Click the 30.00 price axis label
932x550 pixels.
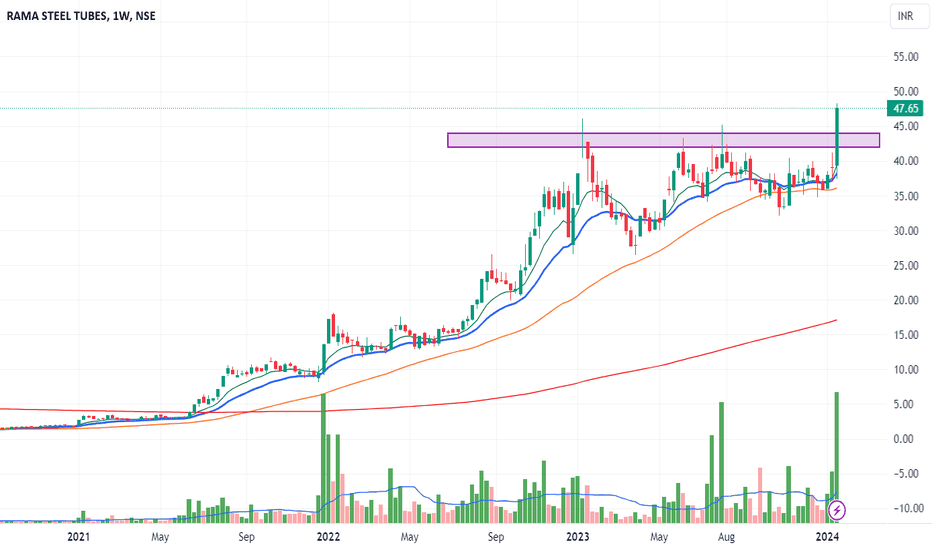[x=906, y=231]
